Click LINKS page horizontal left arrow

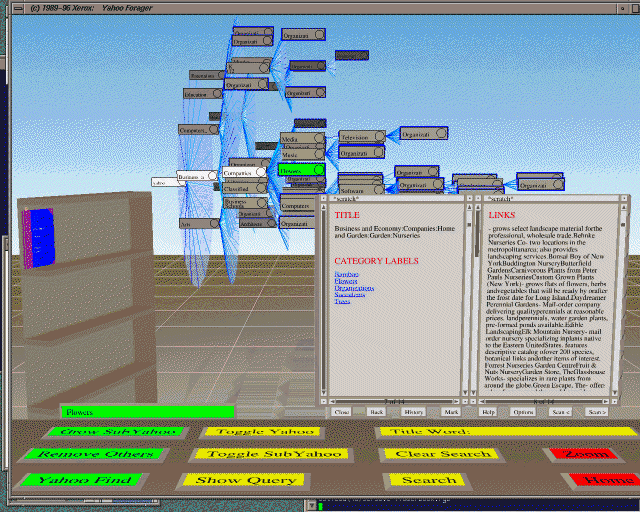pyautogui.click(x=482, y=402)
